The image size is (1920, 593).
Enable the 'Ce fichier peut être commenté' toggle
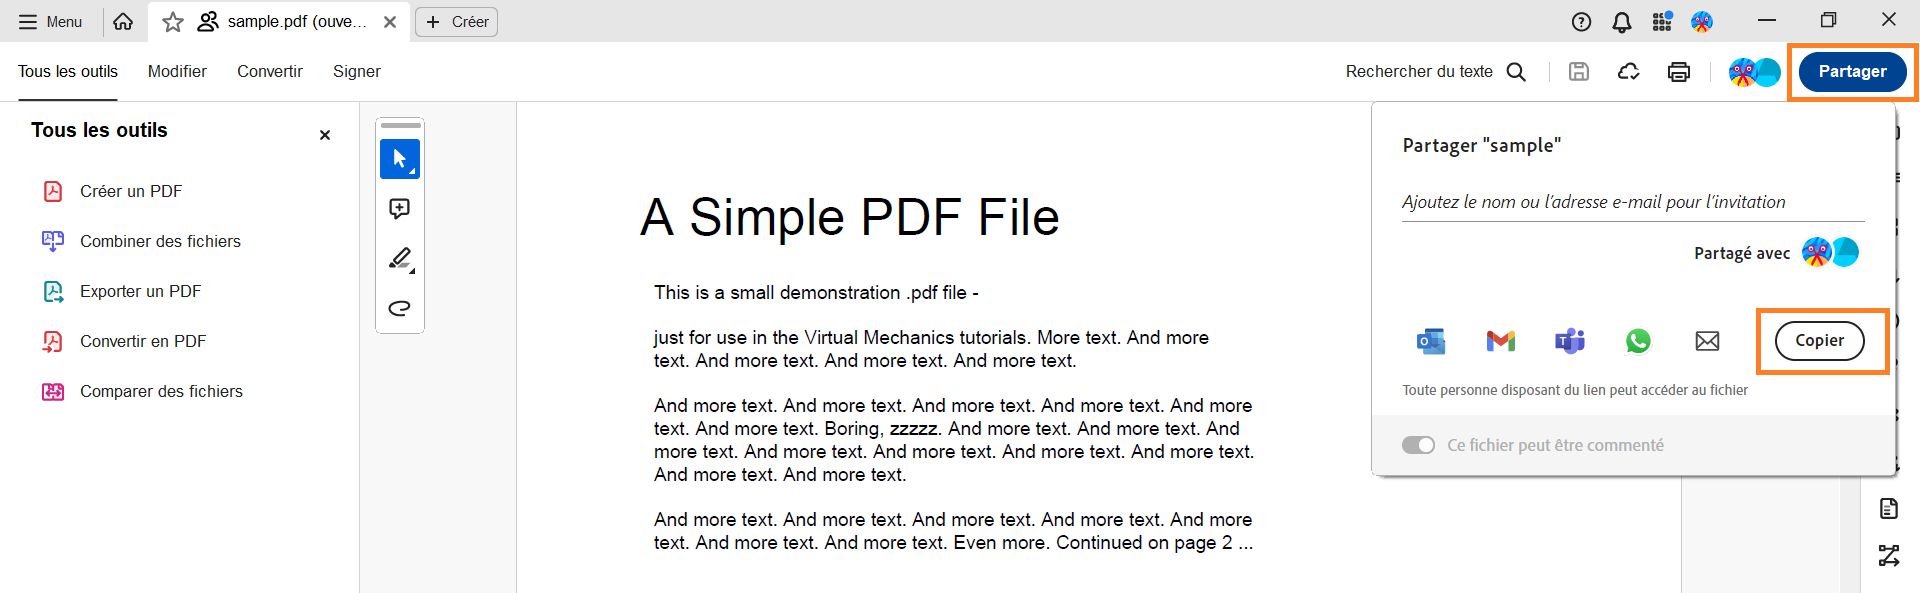(1419, 445)
